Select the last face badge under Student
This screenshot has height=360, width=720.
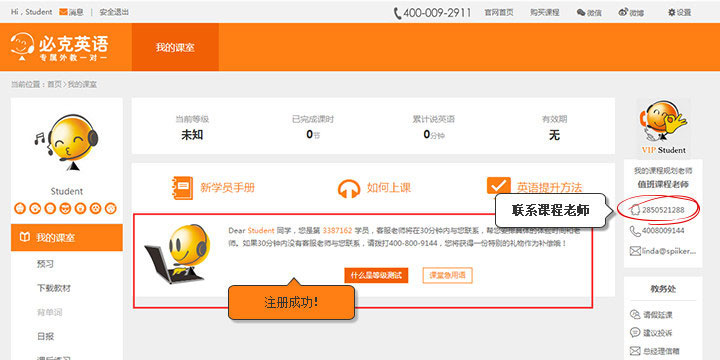pyautogui.click(x=111, y=208)
